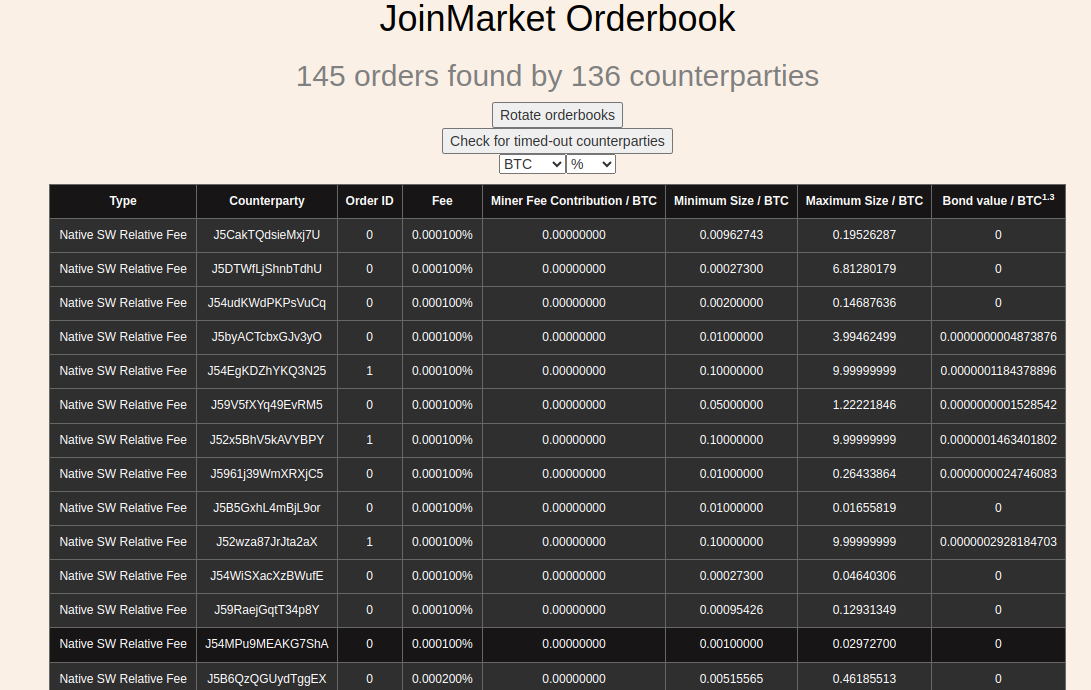Click the JoinMarket Orderbook heading
The width and height of the screenshot is (1091, 690).
[557, 19]
